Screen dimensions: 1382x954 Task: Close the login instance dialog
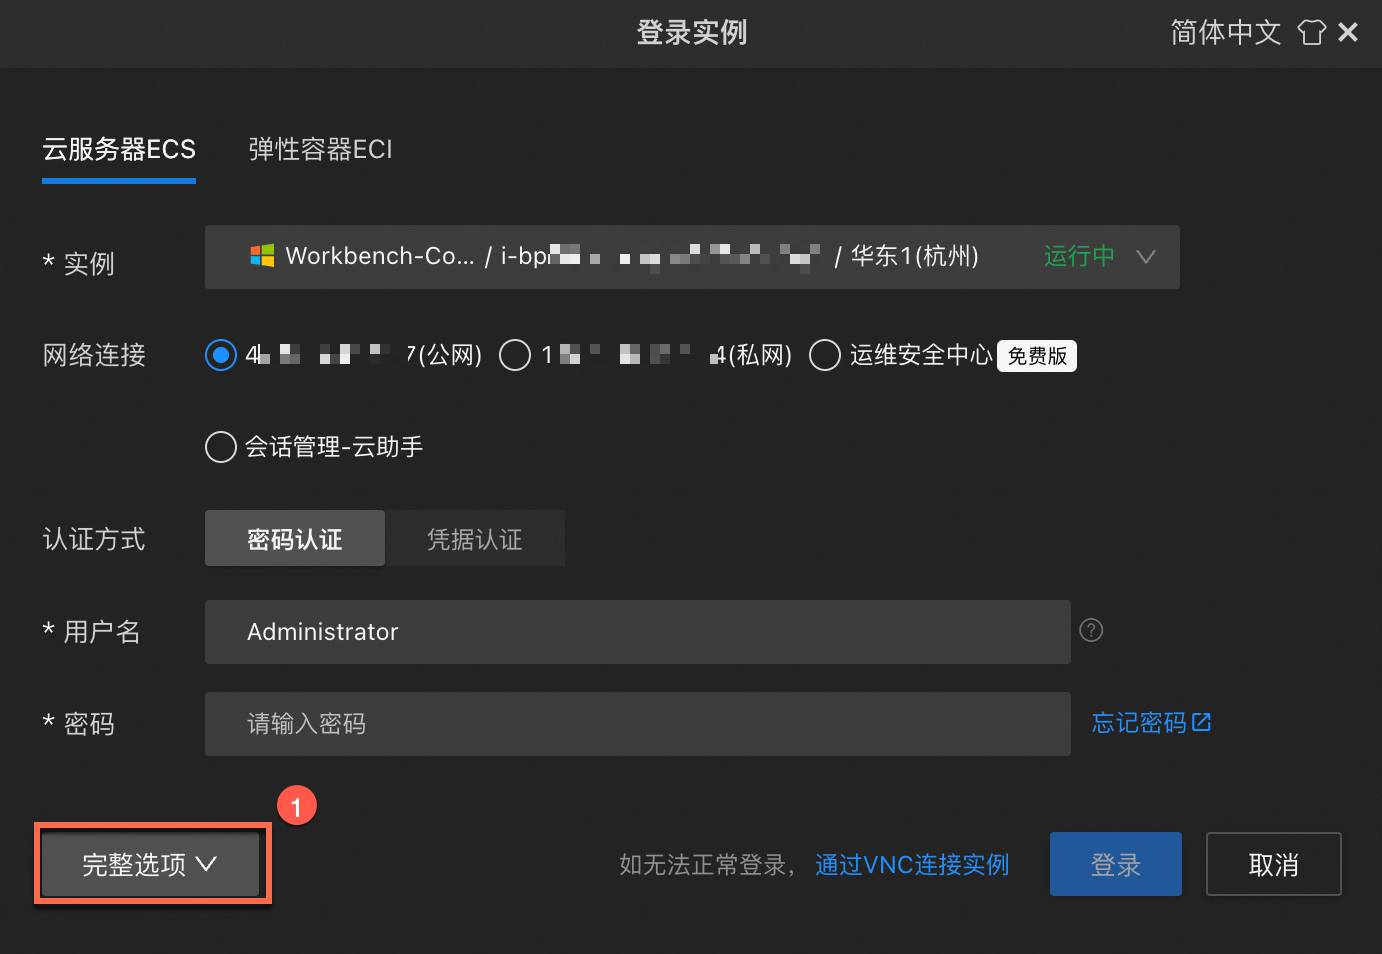point(1348,33)
